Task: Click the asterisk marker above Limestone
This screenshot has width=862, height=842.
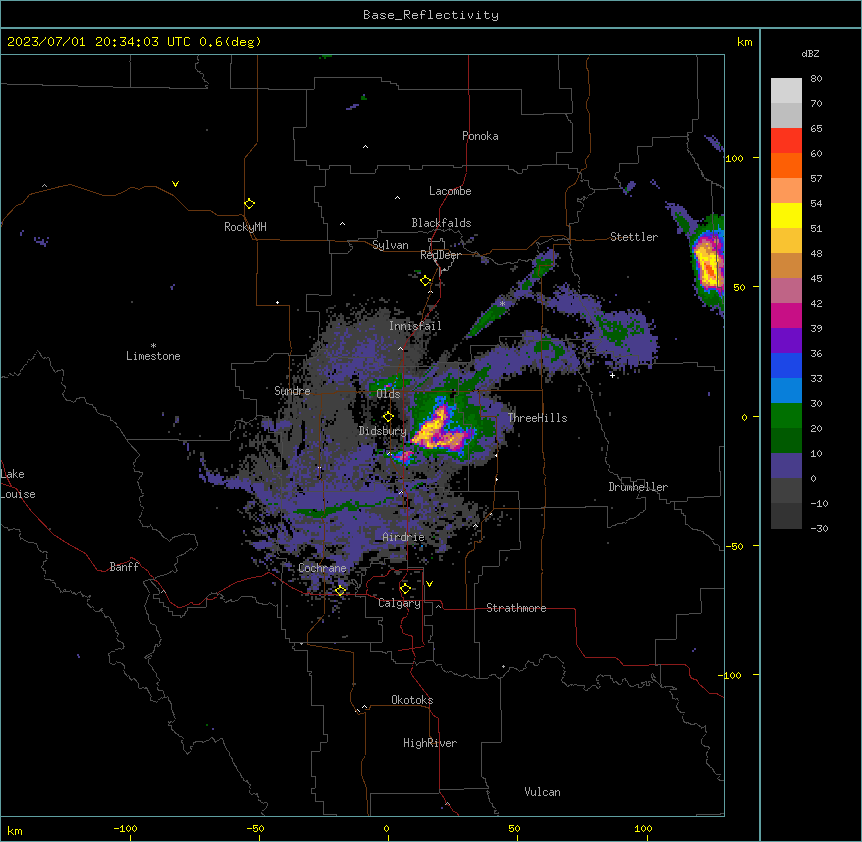Action: pyautogui.click(x=153, y=346)
